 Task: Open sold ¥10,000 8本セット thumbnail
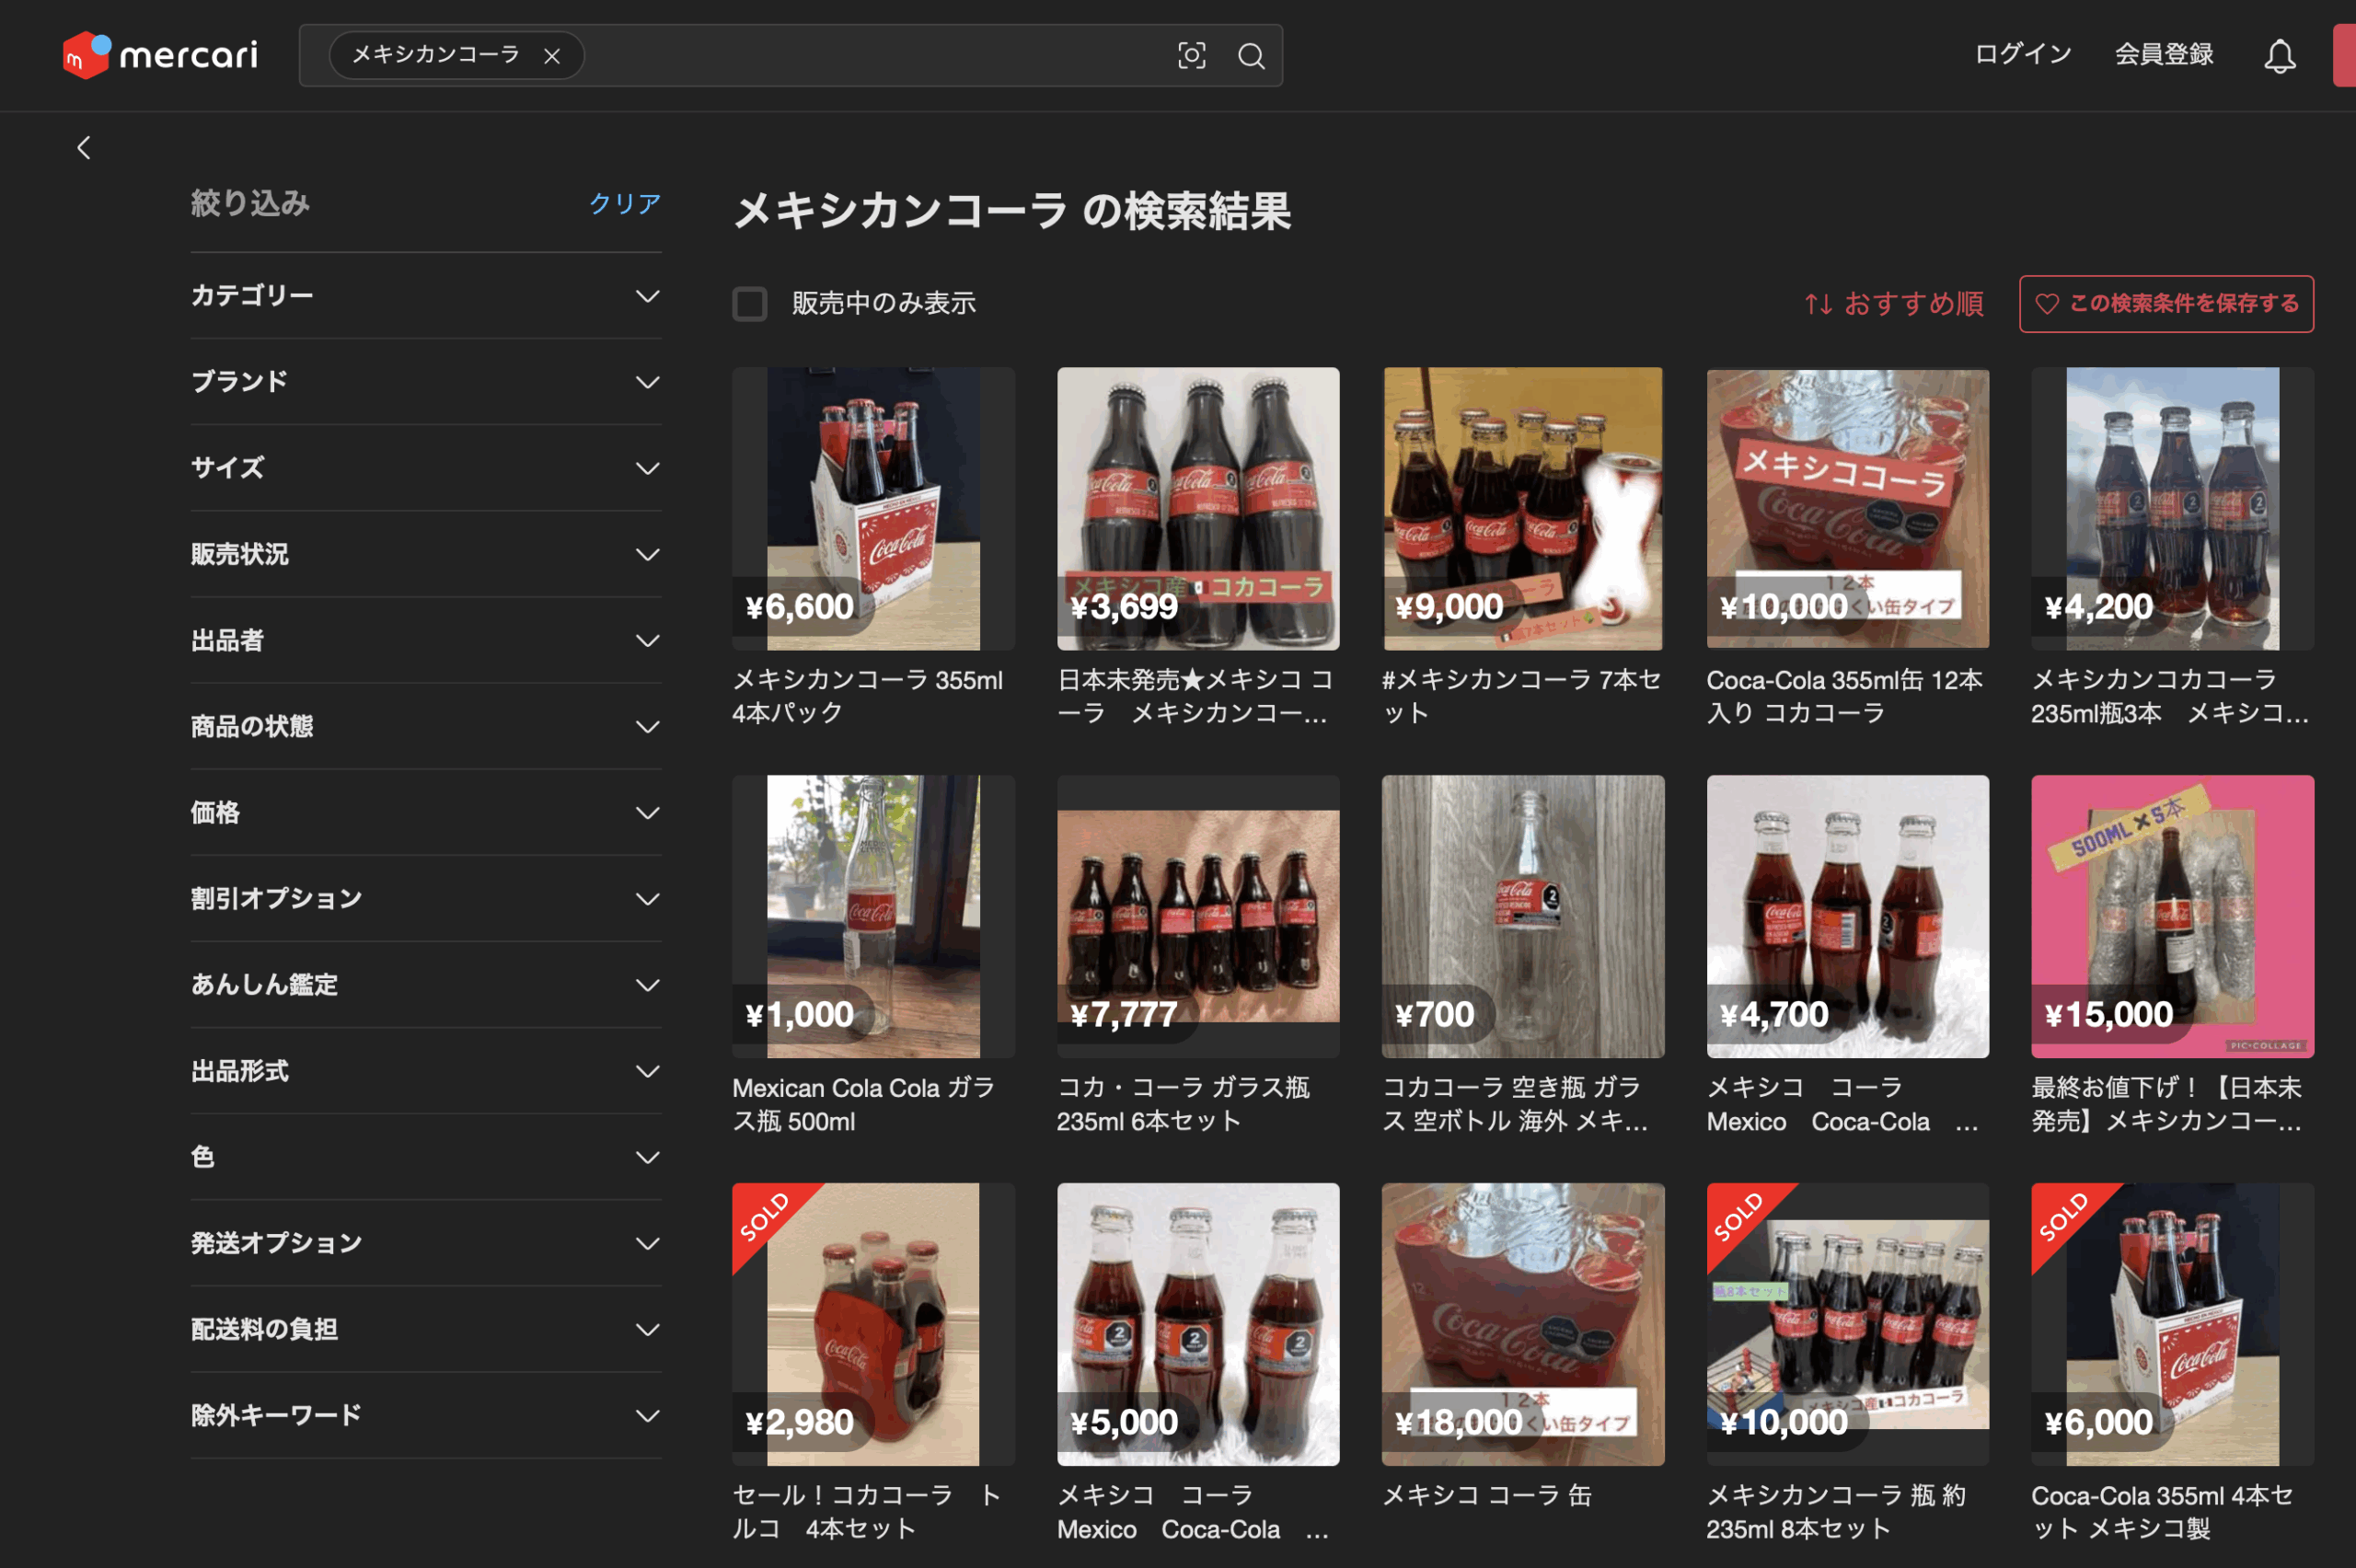click(1847, 1324)
